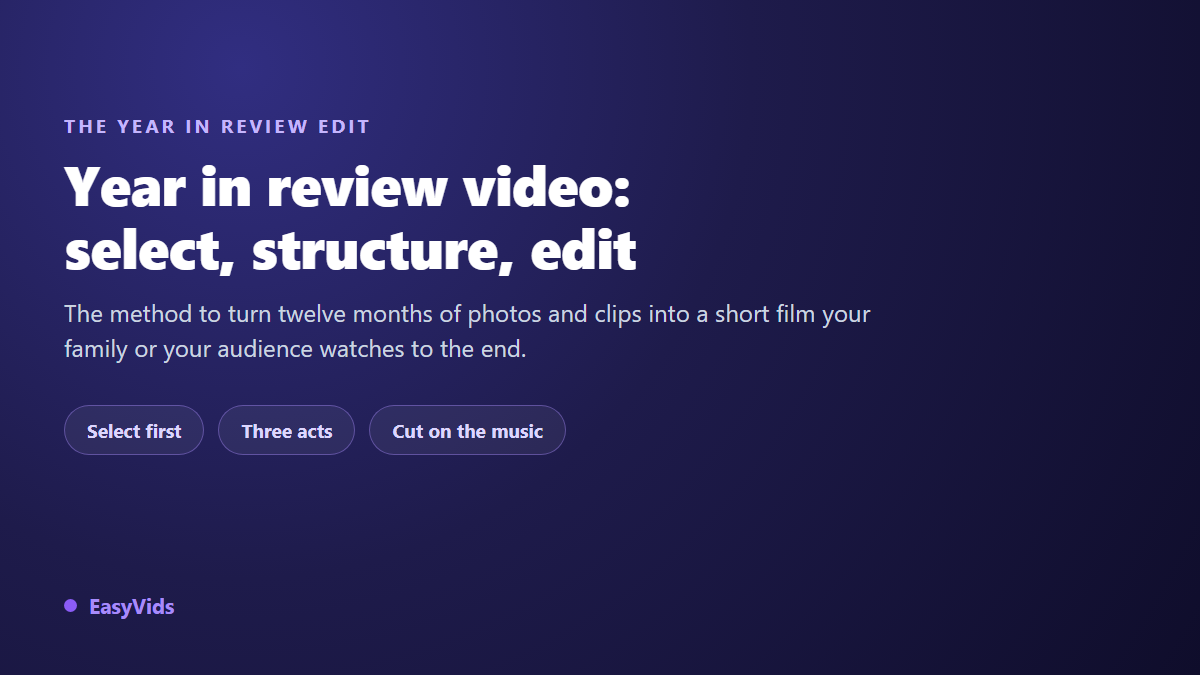Viewport: 1200px width, 675px height.
Task: Click the Cut on the music pill
Action: 467,430
